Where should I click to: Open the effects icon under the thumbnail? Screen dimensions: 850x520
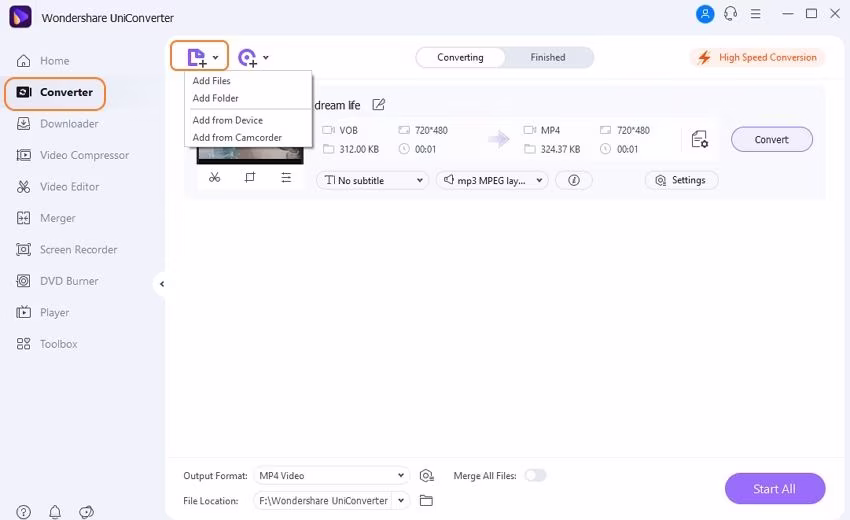pos(286,177)
